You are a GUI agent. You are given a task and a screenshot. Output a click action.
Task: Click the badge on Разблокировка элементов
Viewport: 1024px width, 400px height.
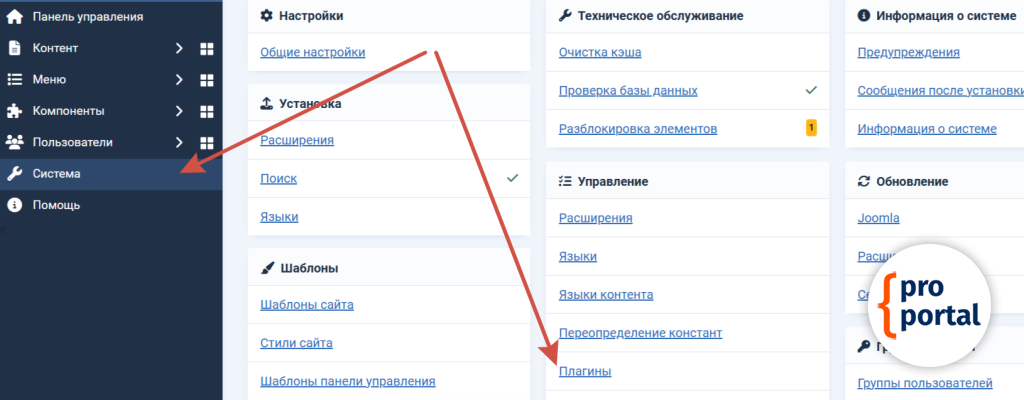(x=811, y=128)
